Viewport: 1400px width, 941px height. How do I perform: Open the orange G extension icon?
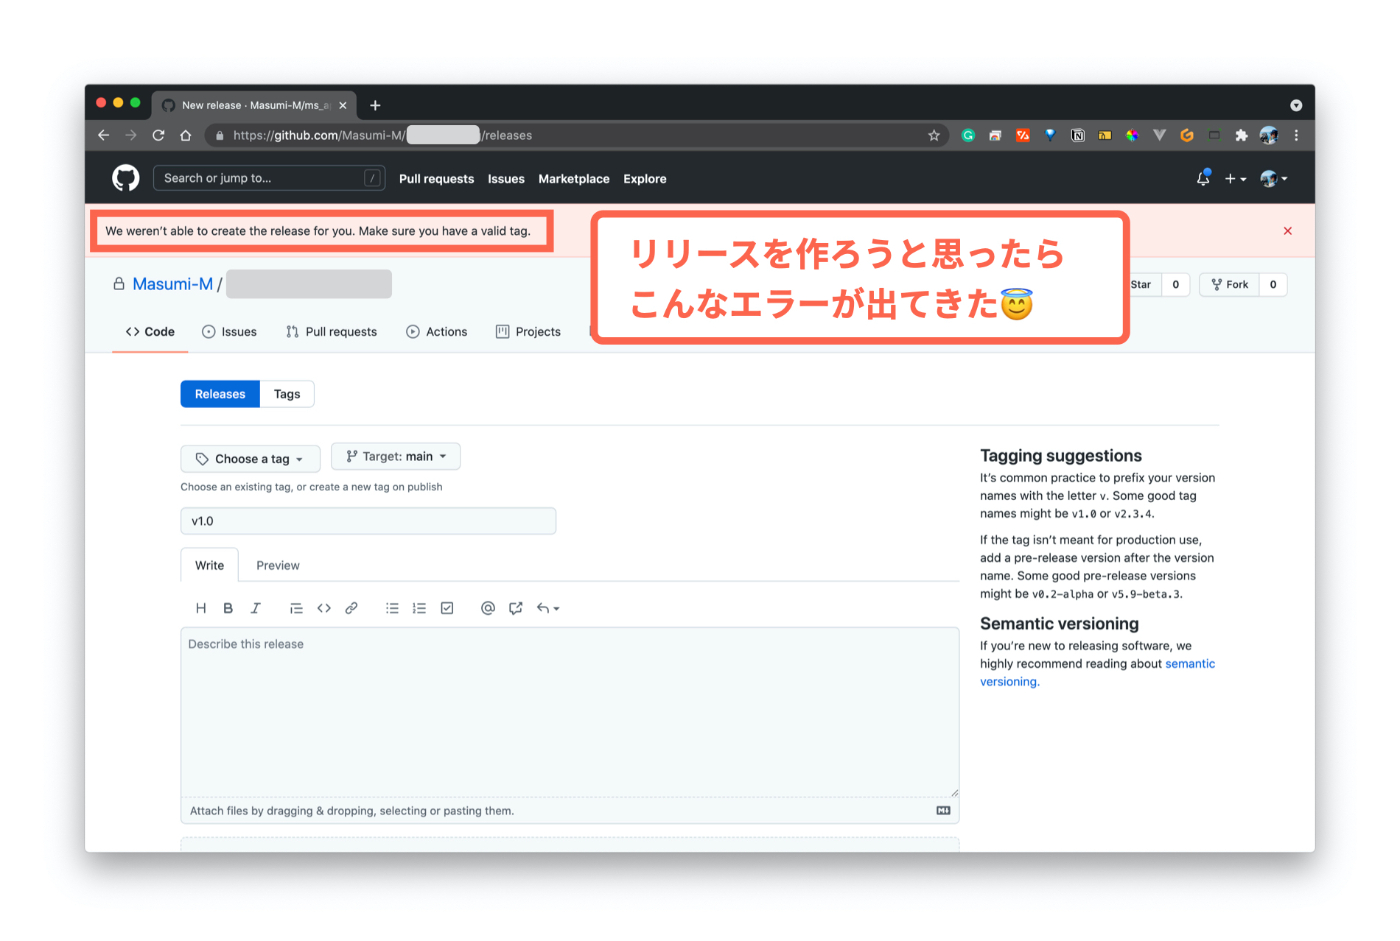[x=1187, y=135]
